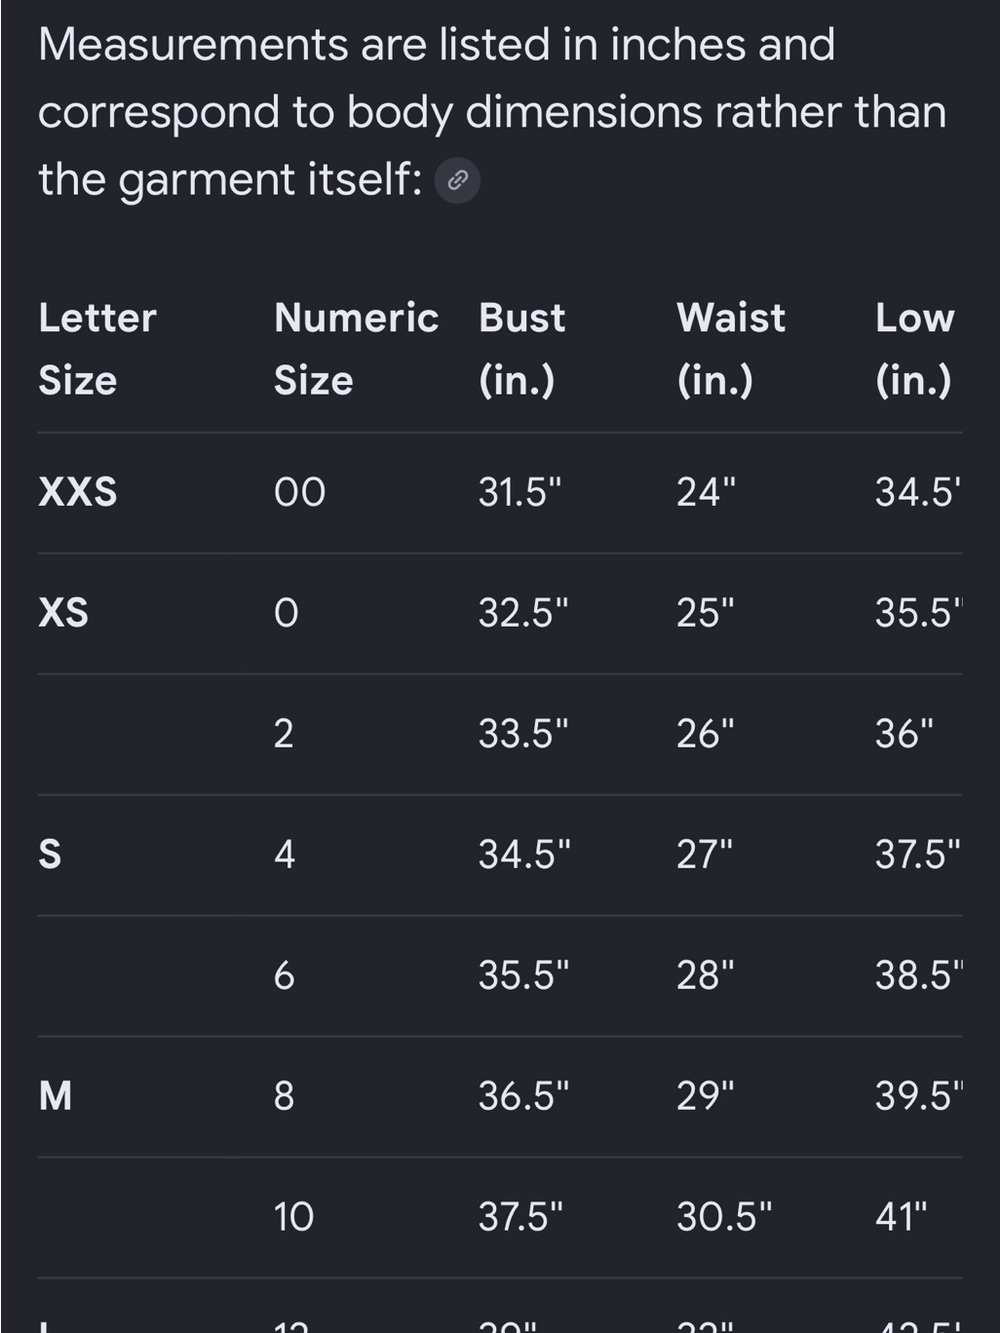Image resolution: width=1000 pixels, height=1333 pixels.
Task: Click the 29" waist value for size M
Action: click(705, 1096)
